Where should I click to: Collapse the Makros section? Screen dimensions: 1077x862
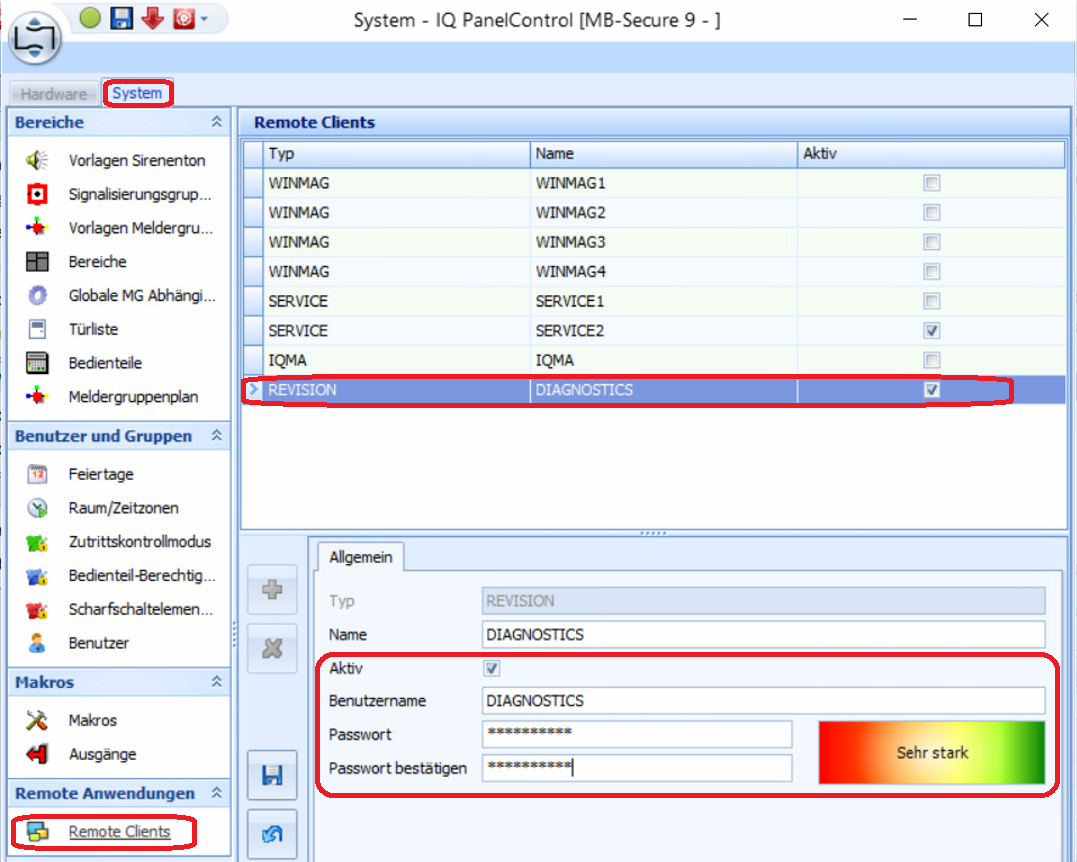(x=216, y=681)
